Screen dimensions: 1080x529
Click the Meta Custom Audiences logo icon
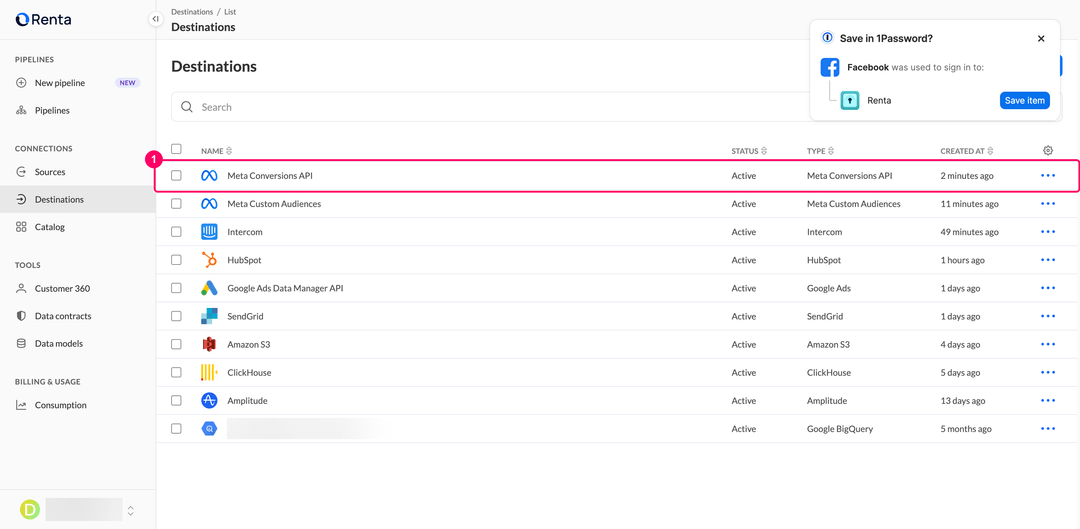click(x=209, y=204)
